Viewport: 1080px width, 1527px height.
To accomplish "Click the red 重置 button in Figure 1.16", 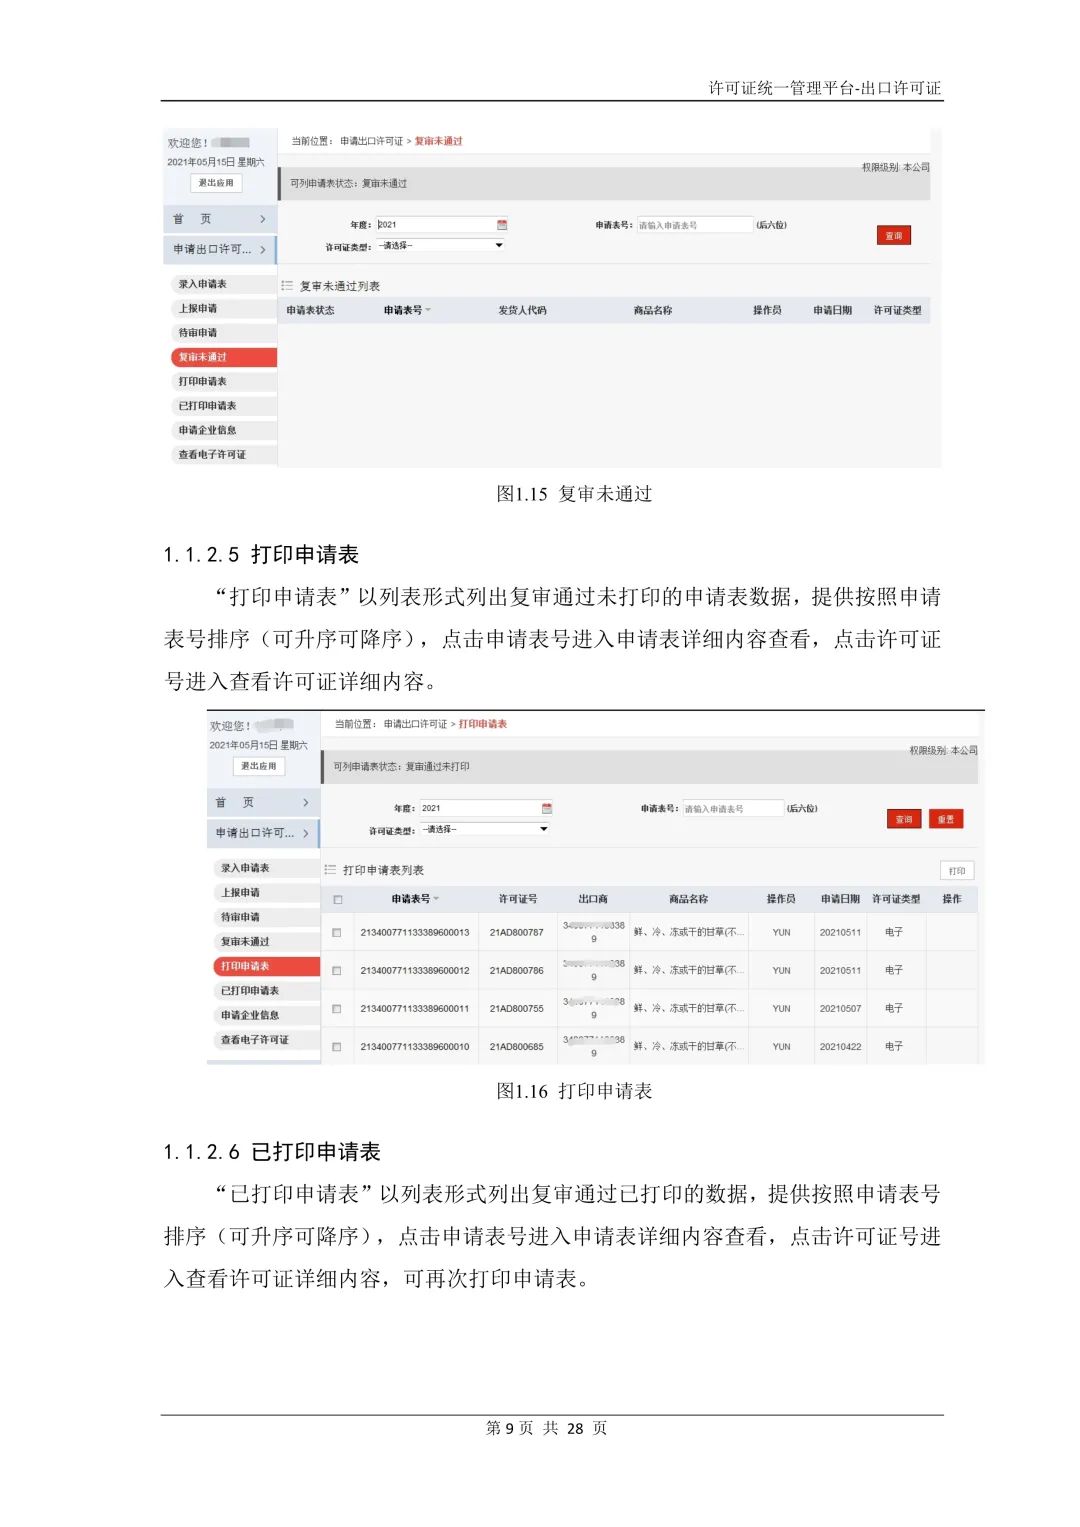I will tap(946, 819).
